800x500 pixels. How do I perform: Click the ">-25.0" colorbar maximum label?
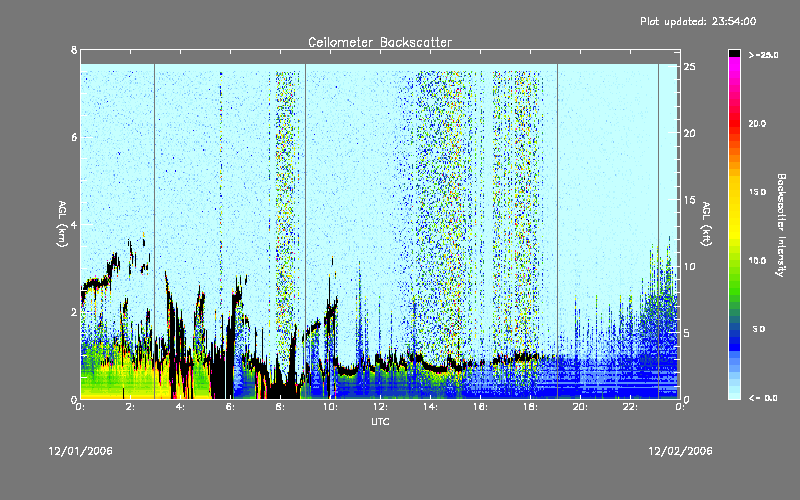click(763, 55)
